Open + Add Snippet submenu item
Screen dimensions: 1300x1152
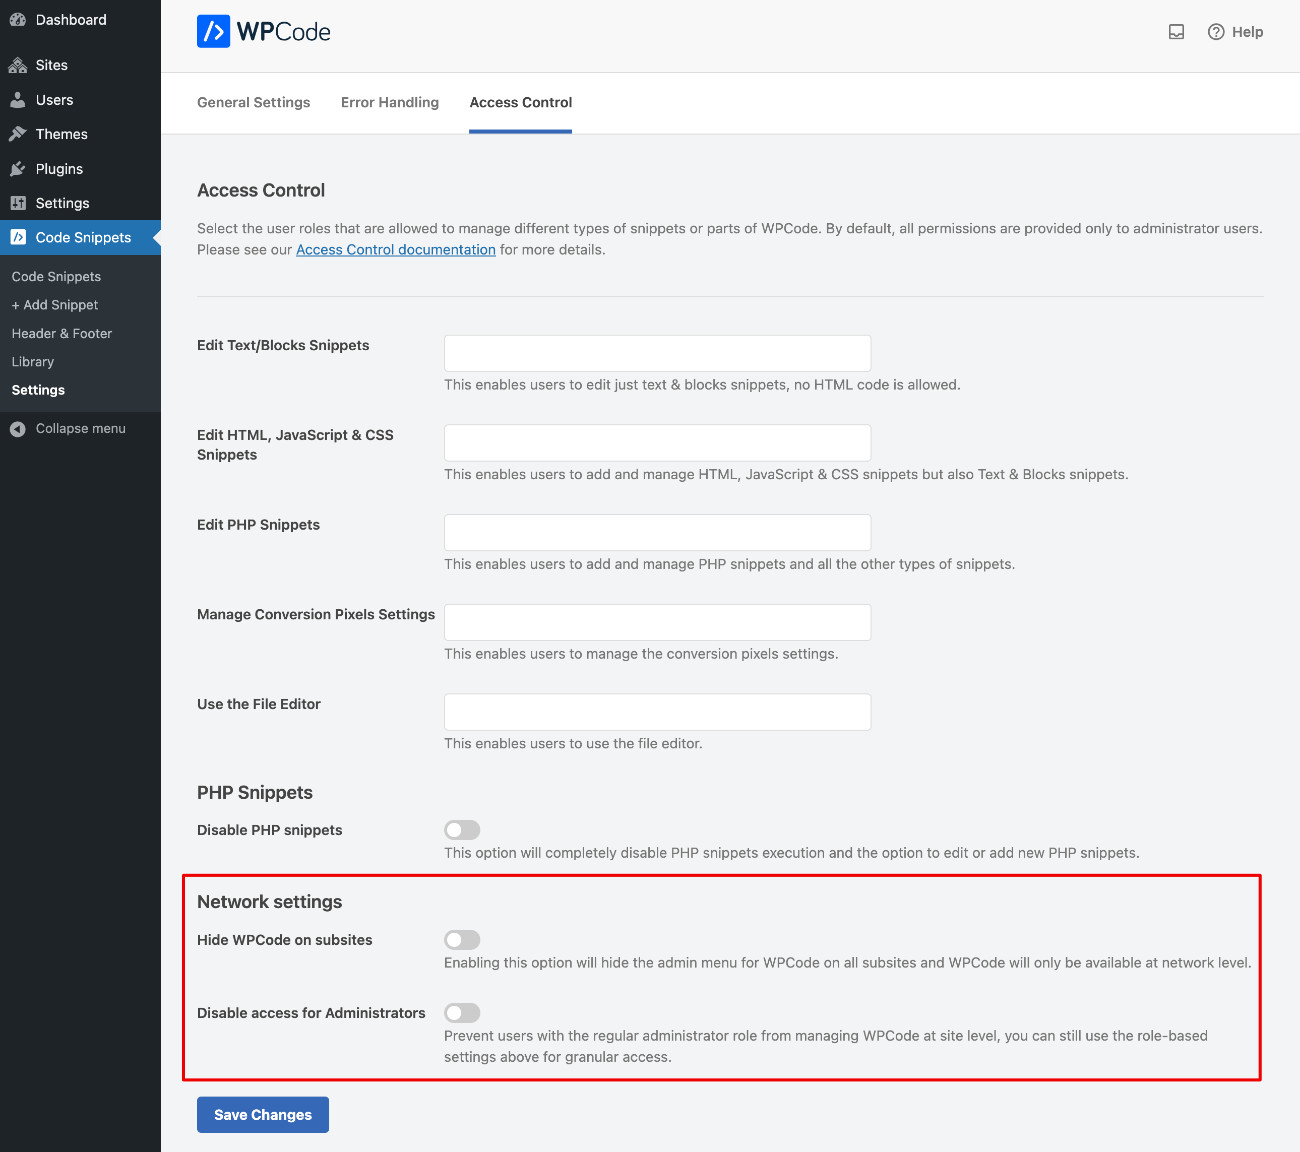[x=55, y=305]
